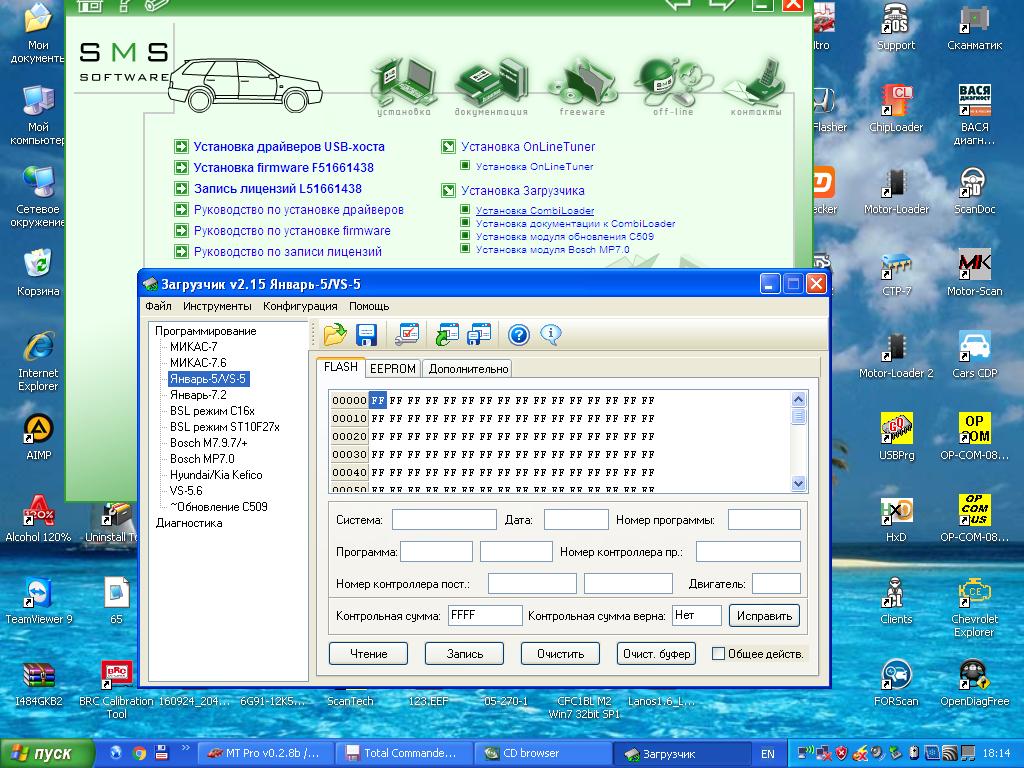Open freeware discs icon in SMS window

(582, 87)
